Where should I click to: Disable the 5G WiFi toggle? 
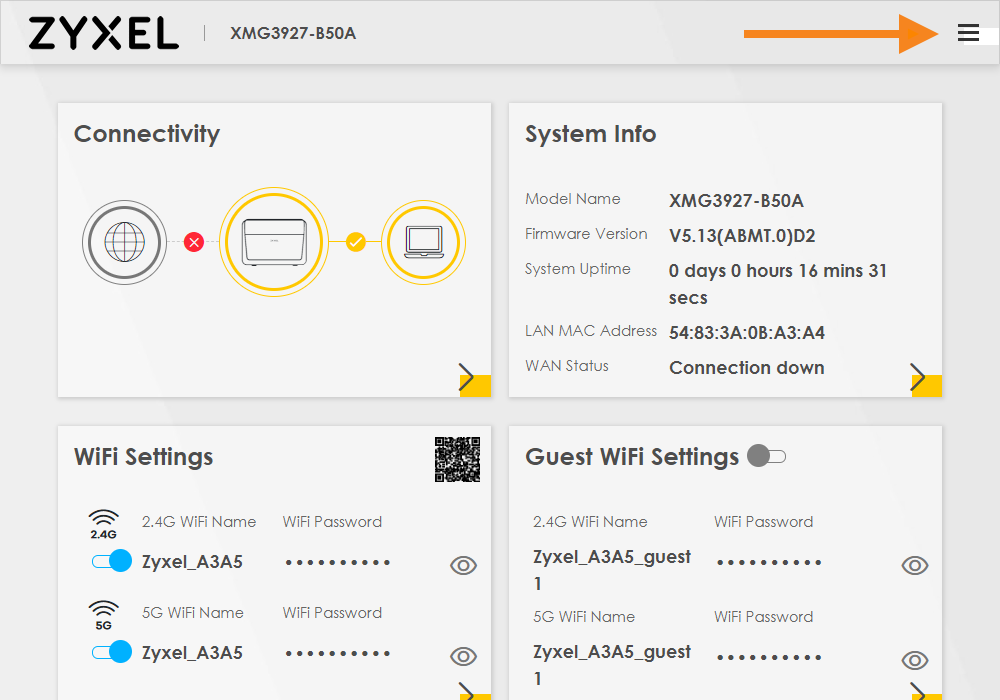tap(111, 651)
